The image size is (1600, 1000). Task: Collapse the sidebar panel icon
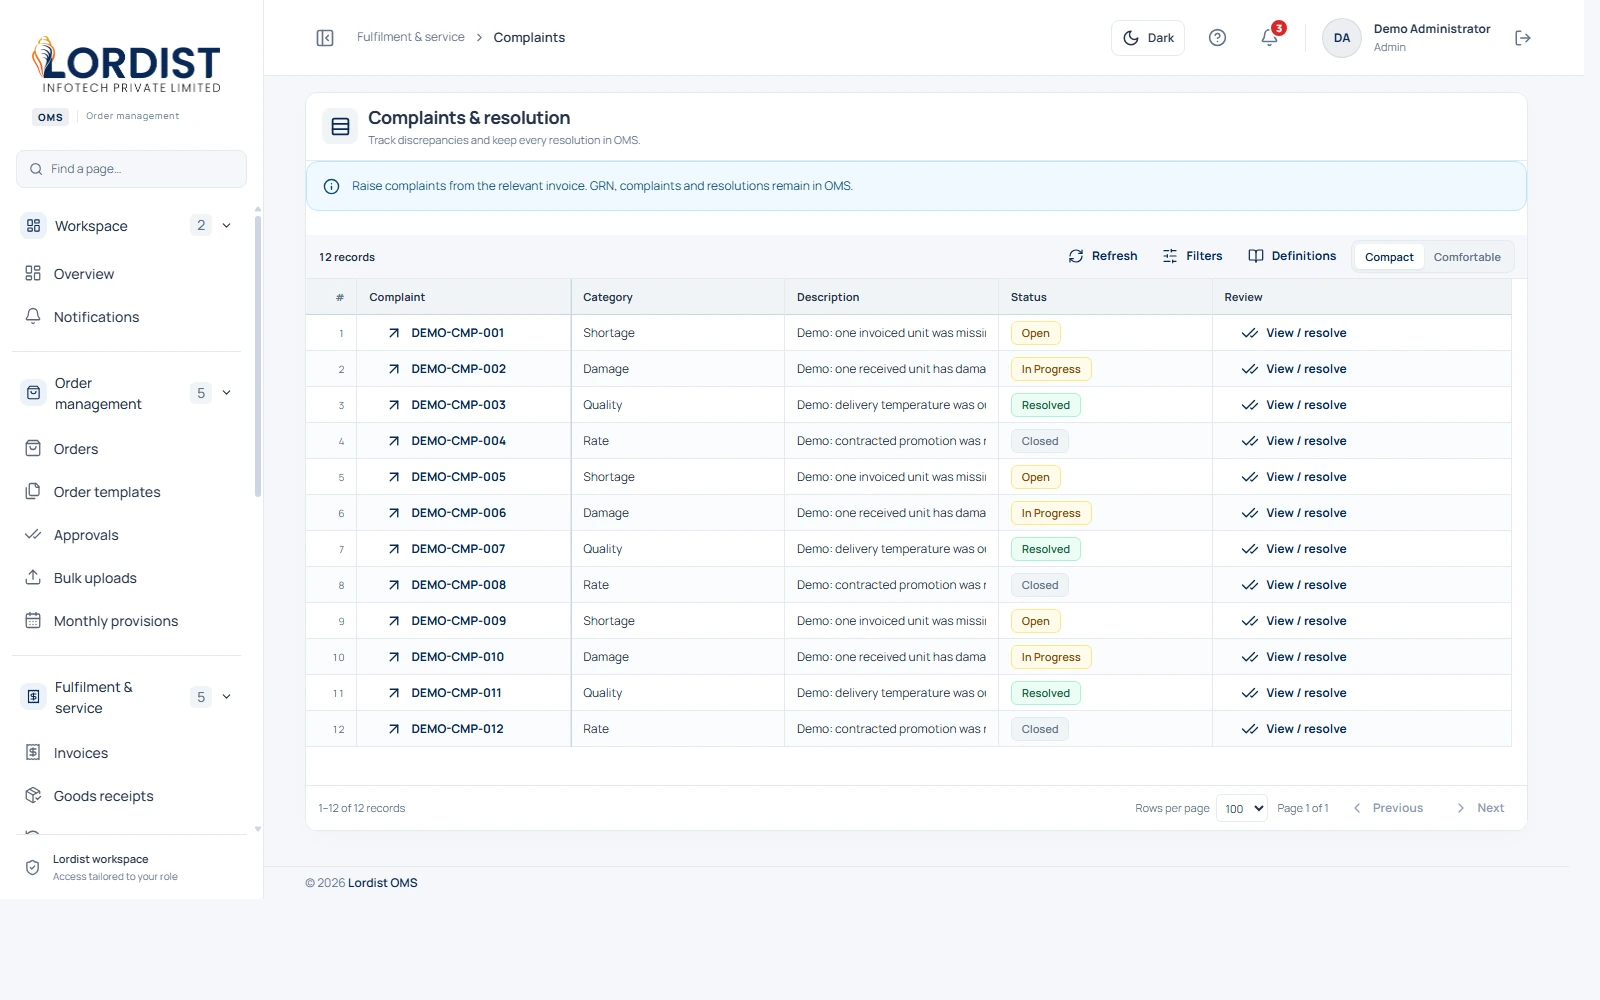point(325,38)
